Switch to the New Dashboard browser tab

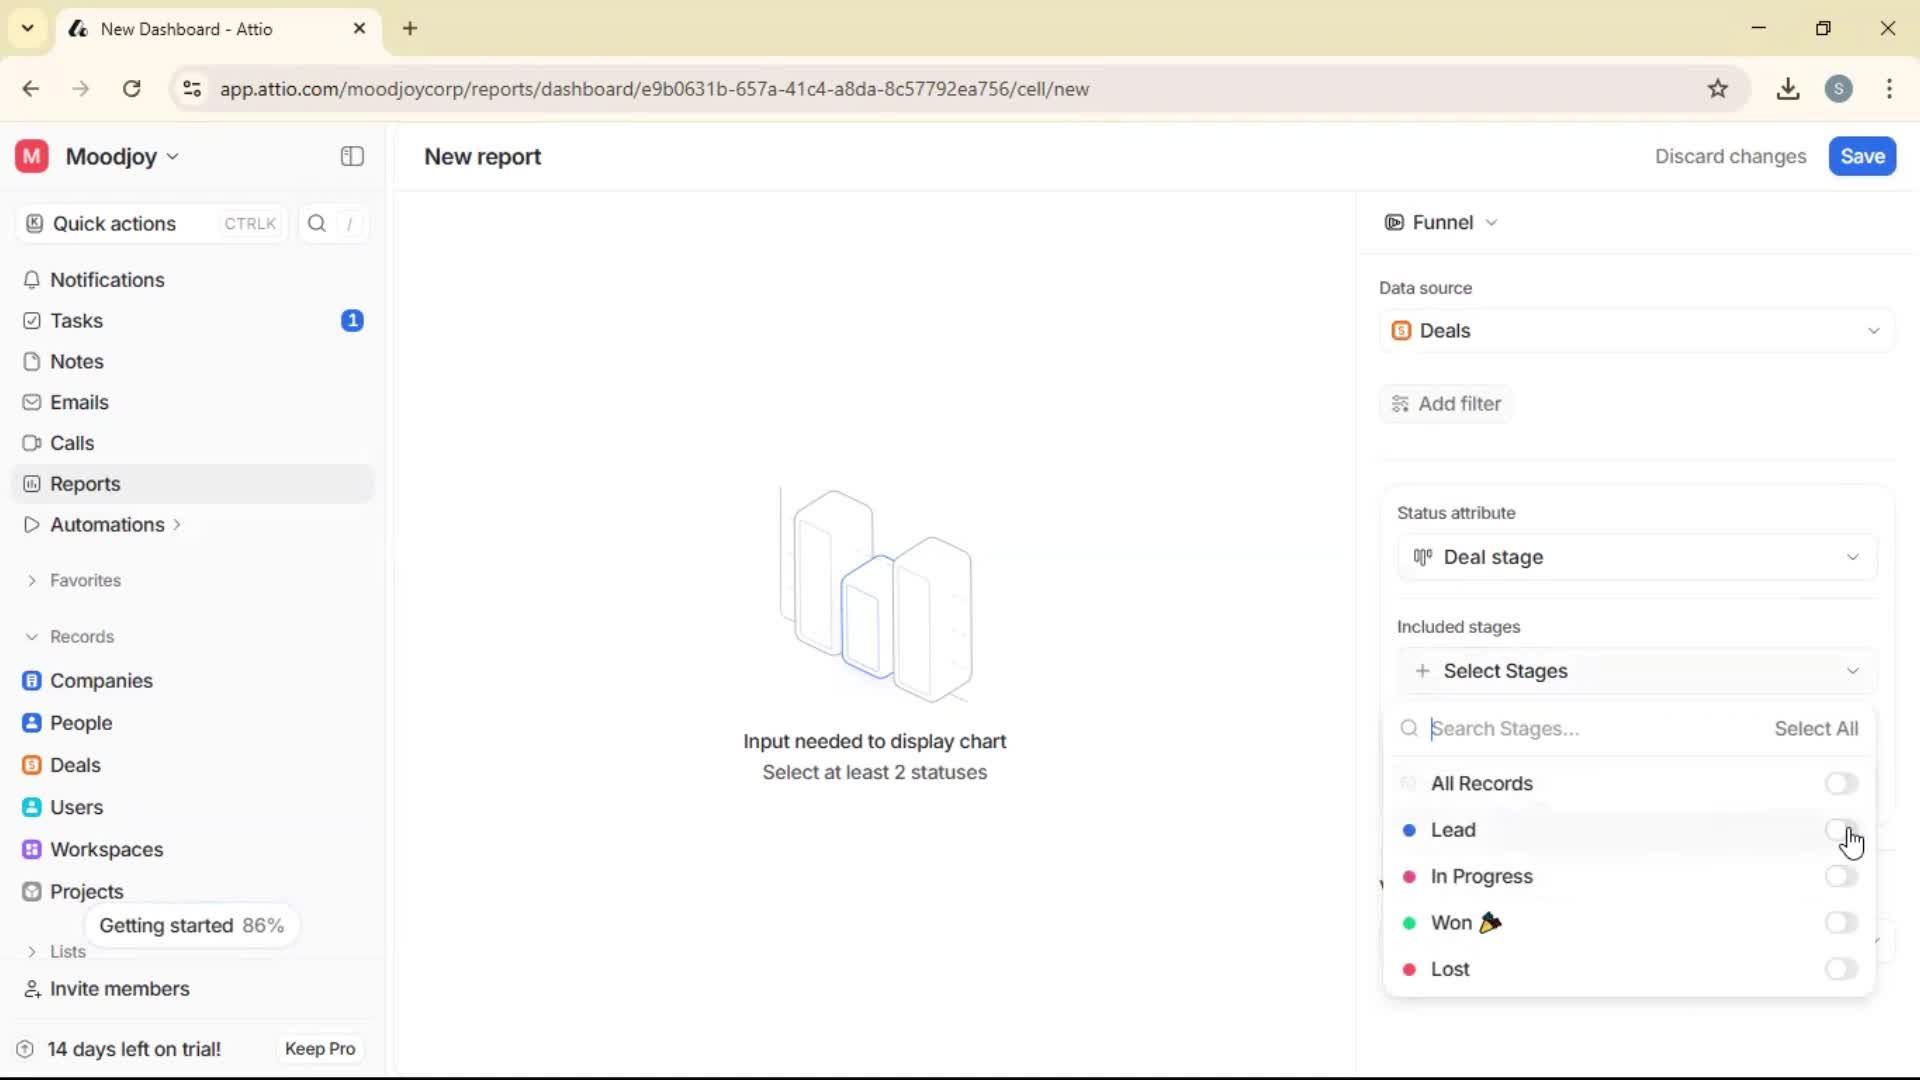[x=190, y=29]
